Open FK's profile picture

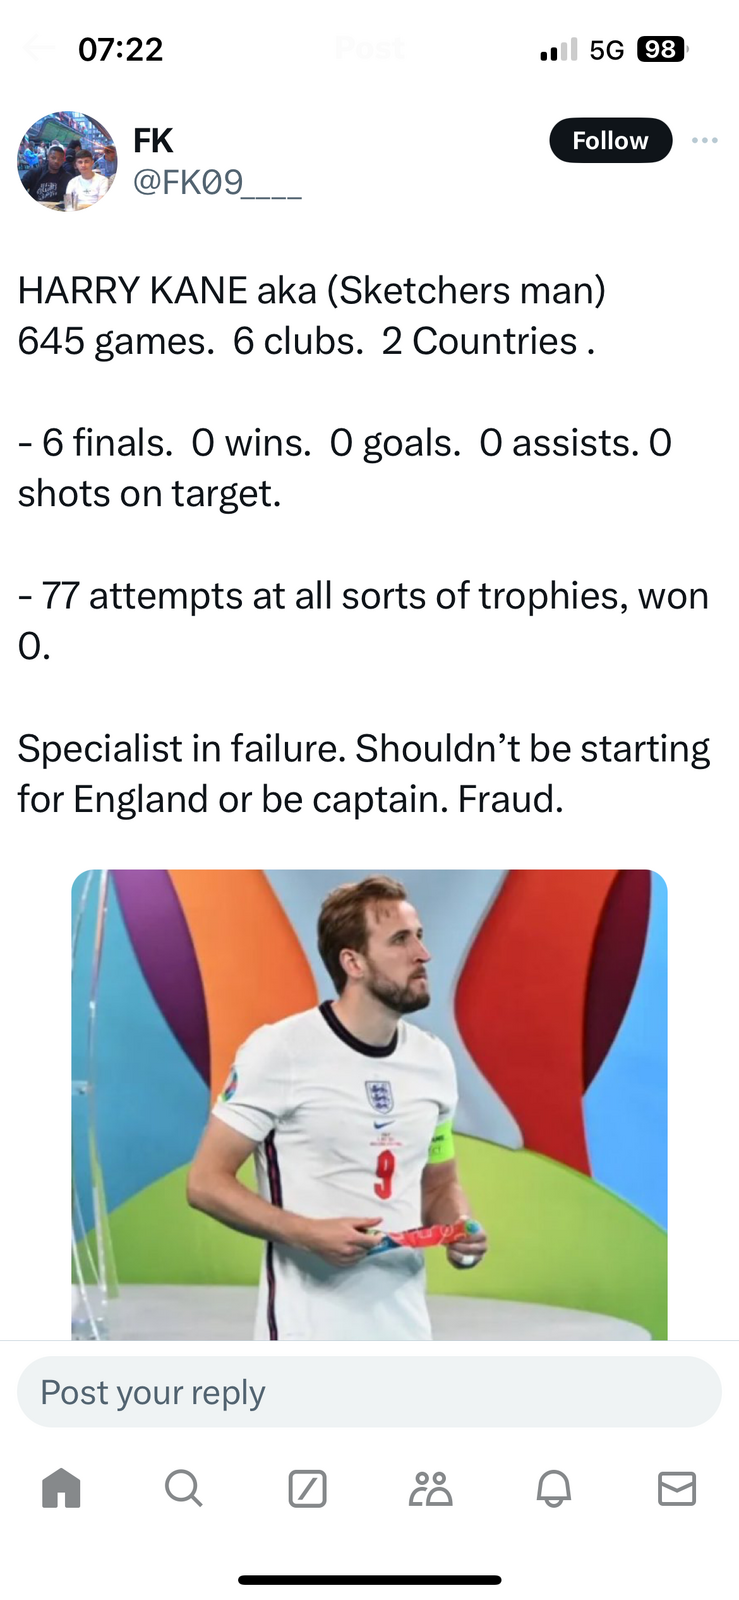67,161
